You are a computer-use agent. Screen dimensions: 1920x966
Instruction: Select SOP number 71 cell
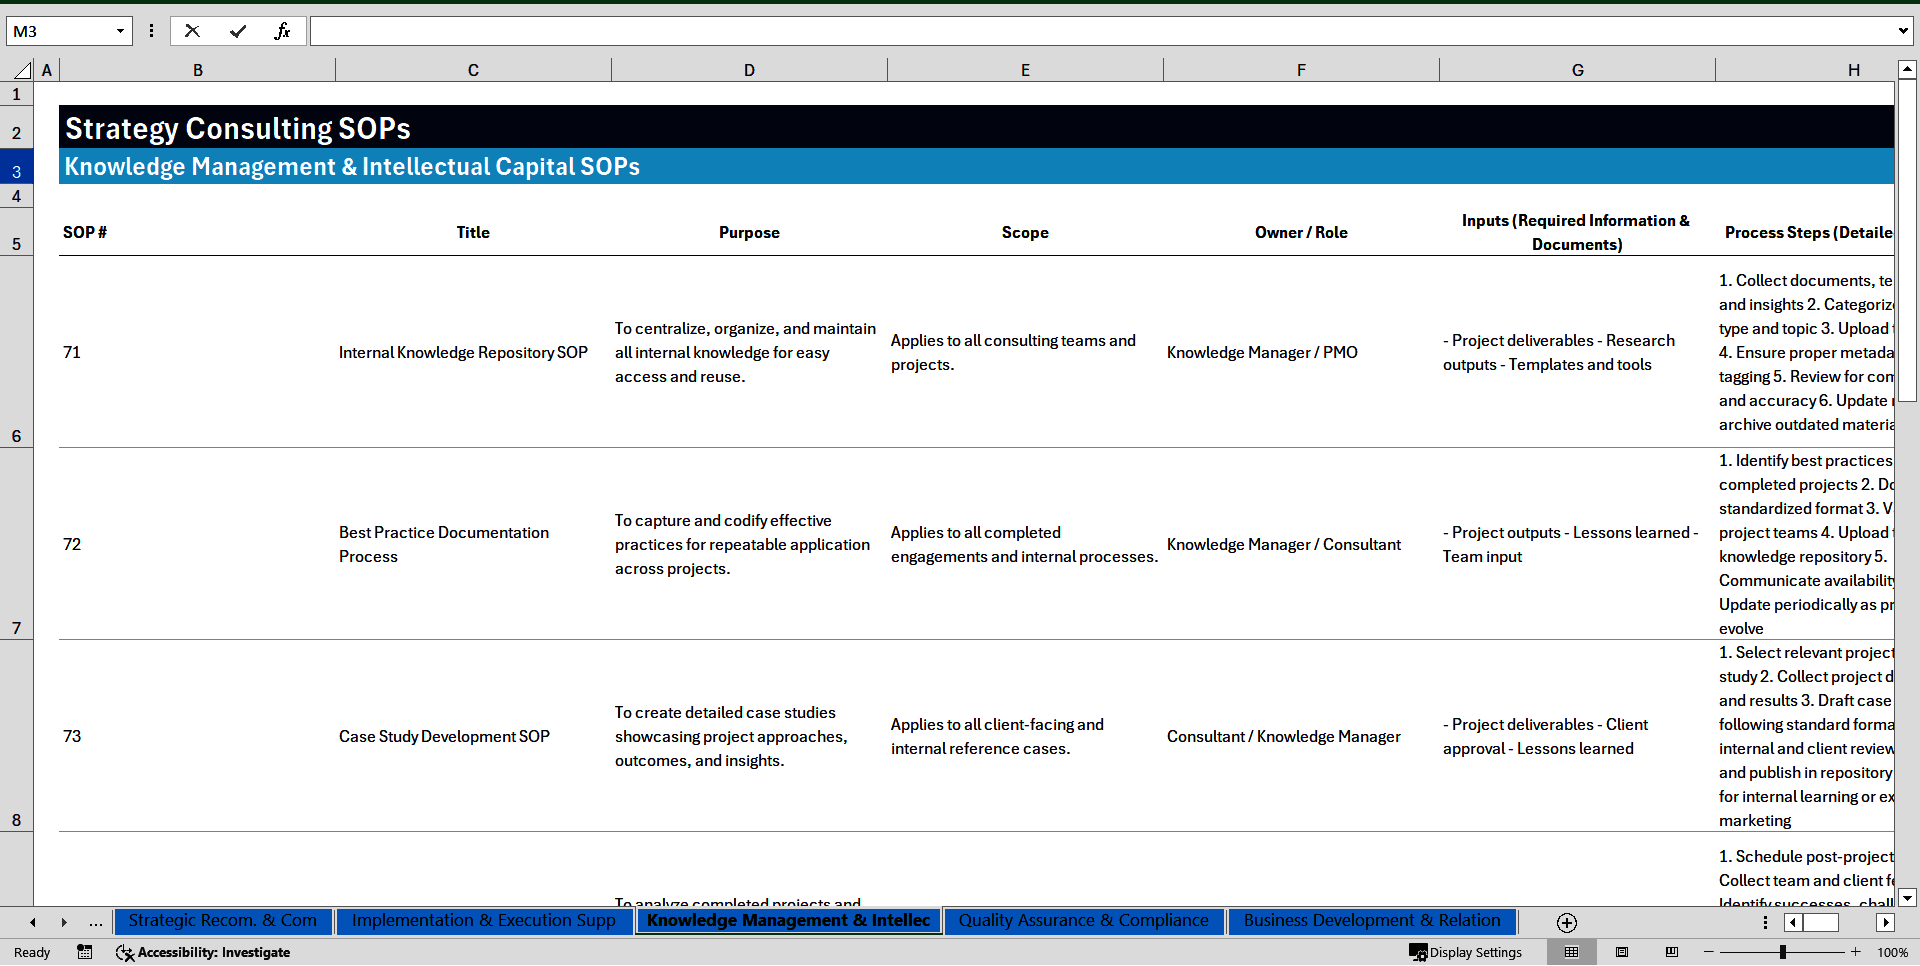[x=197, y=352]
